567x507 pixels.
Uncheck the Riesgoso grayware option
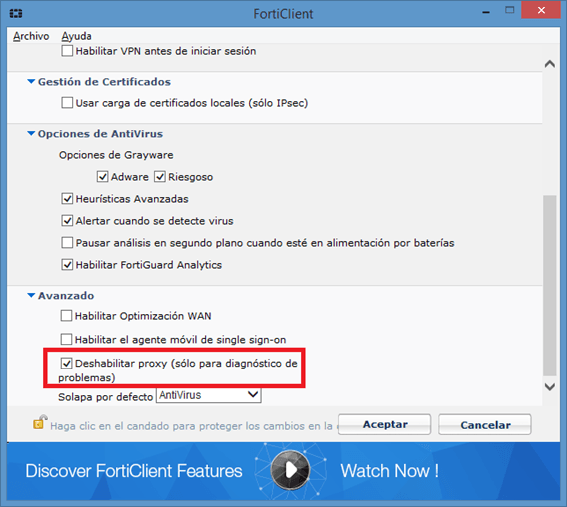pyautogui.click(x=160, y=177)
